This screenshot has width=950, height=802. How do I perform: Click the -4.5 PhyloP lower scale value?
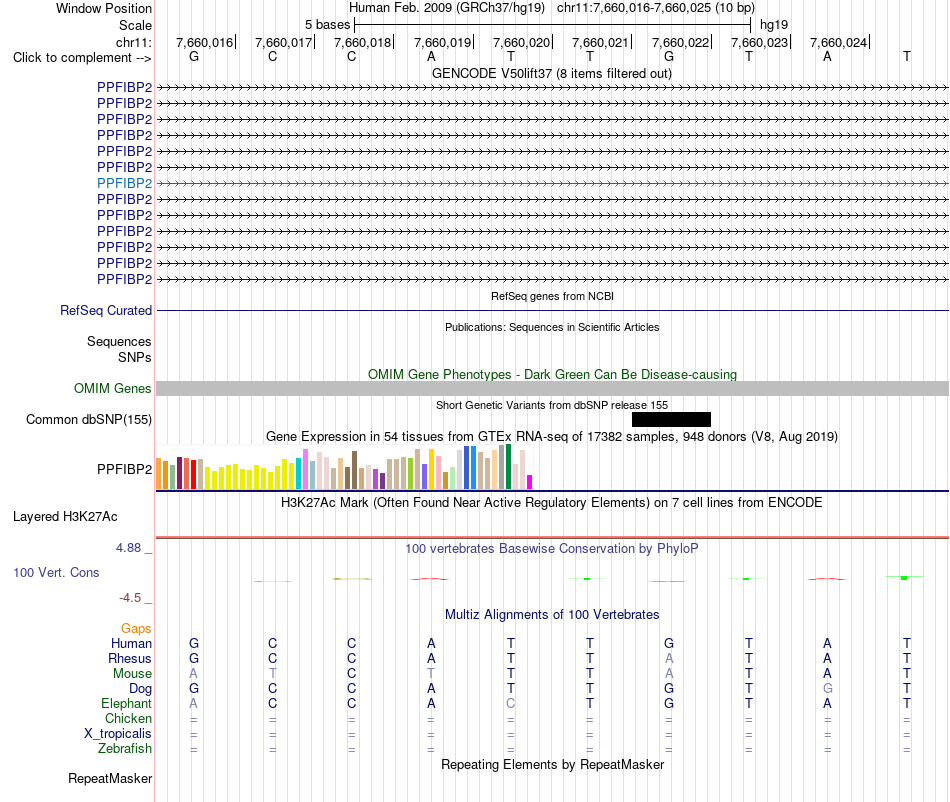coord(130,598)
